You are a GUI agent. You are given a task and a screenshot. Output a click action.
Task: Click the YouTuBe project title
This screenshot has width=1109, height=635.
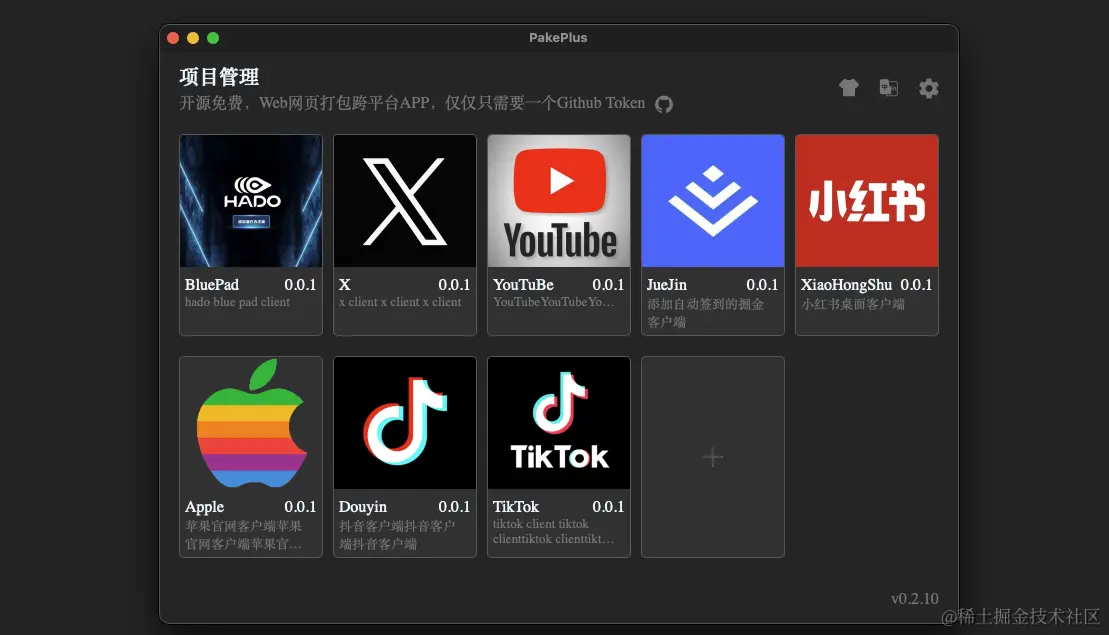(523, 285)
